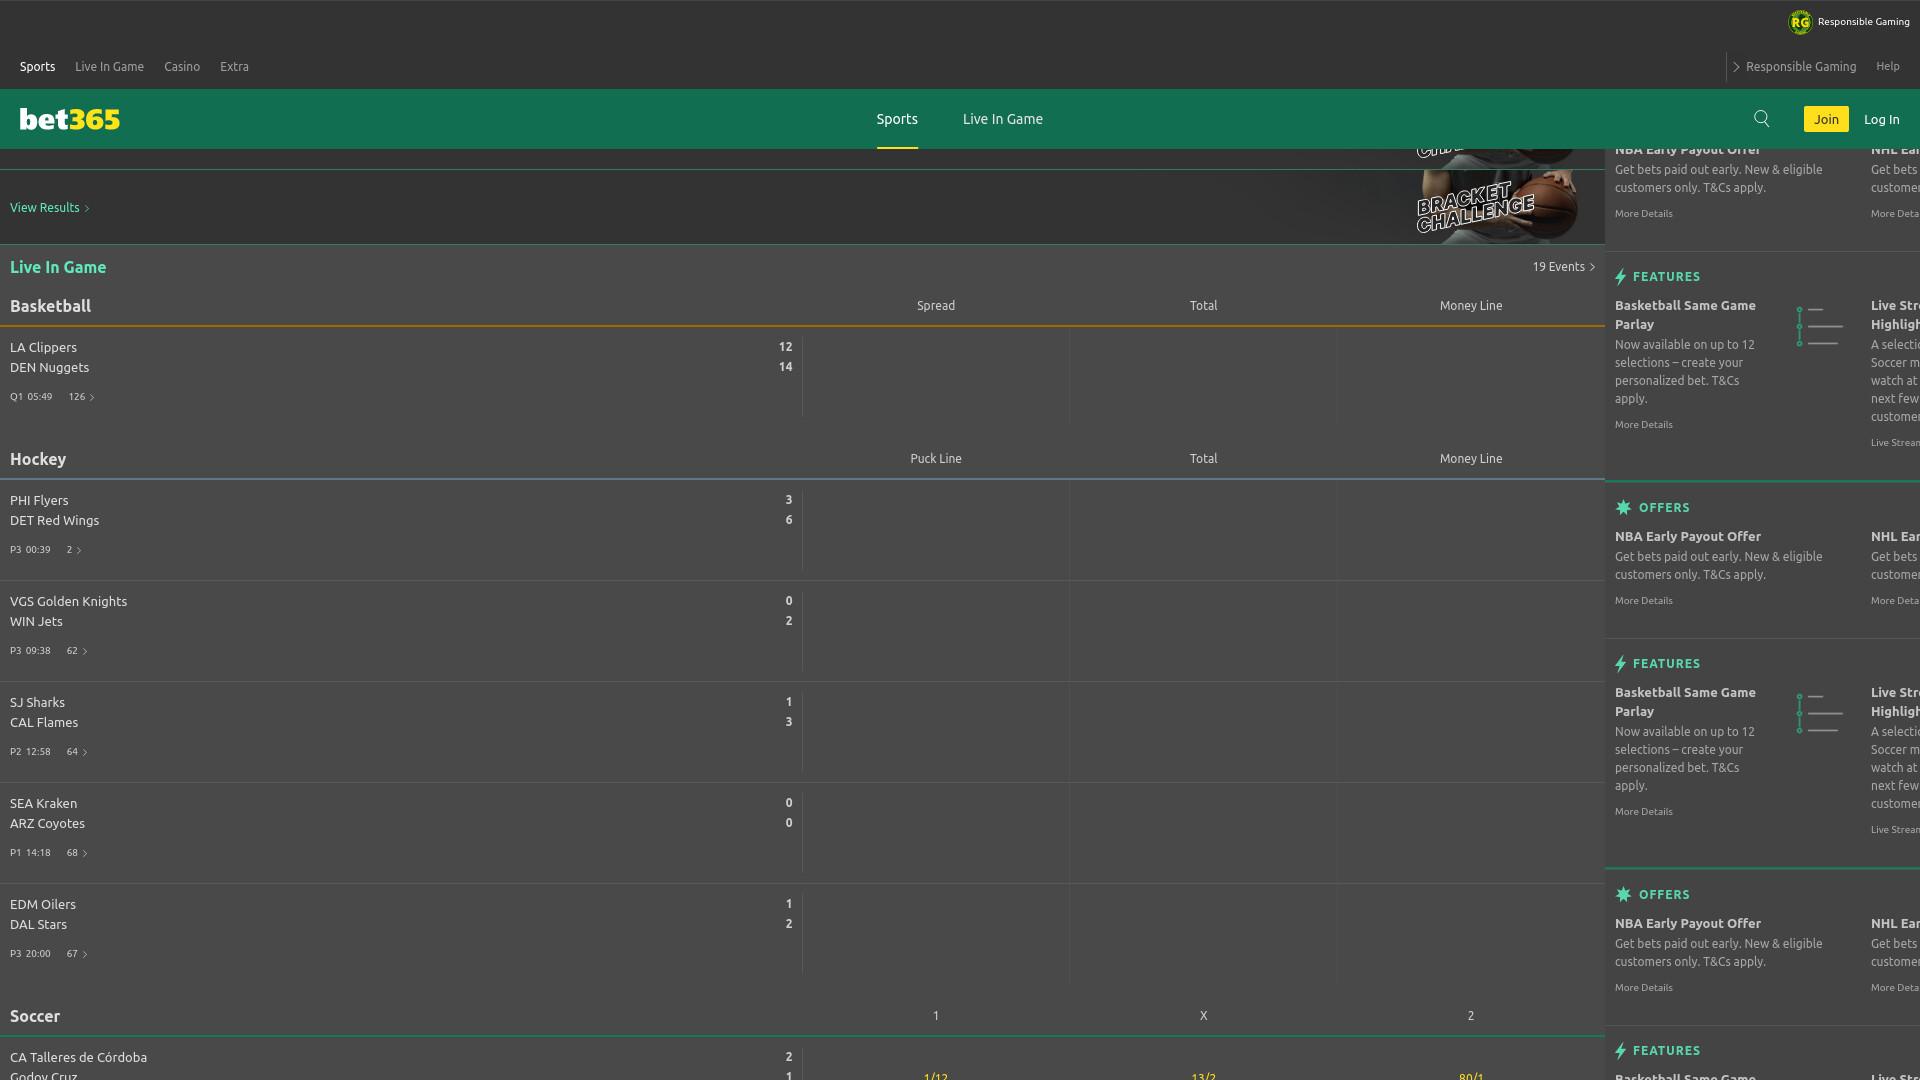
Task: Click the lightning bolt icon beside the bottom FEATURES heading
Action: (1621, 1051)
